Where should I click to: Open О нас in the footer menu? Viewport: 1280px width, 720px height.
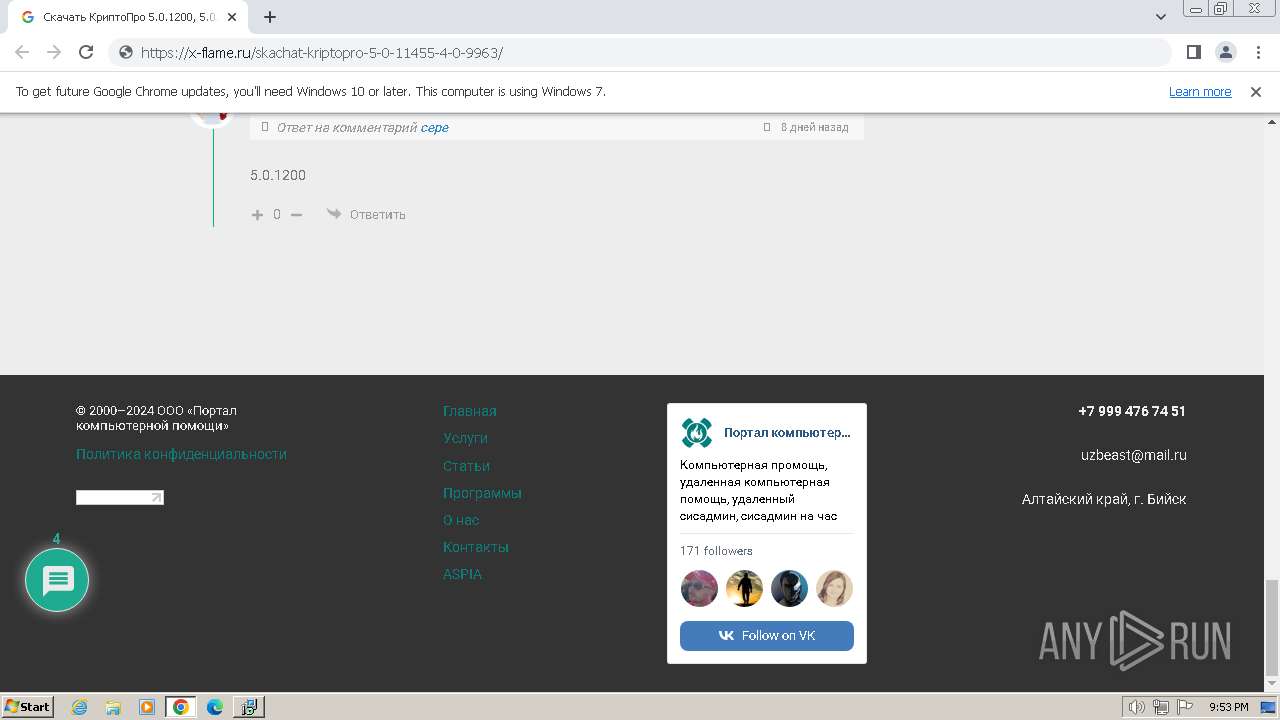pyautogui.click(x=461, y=520)
